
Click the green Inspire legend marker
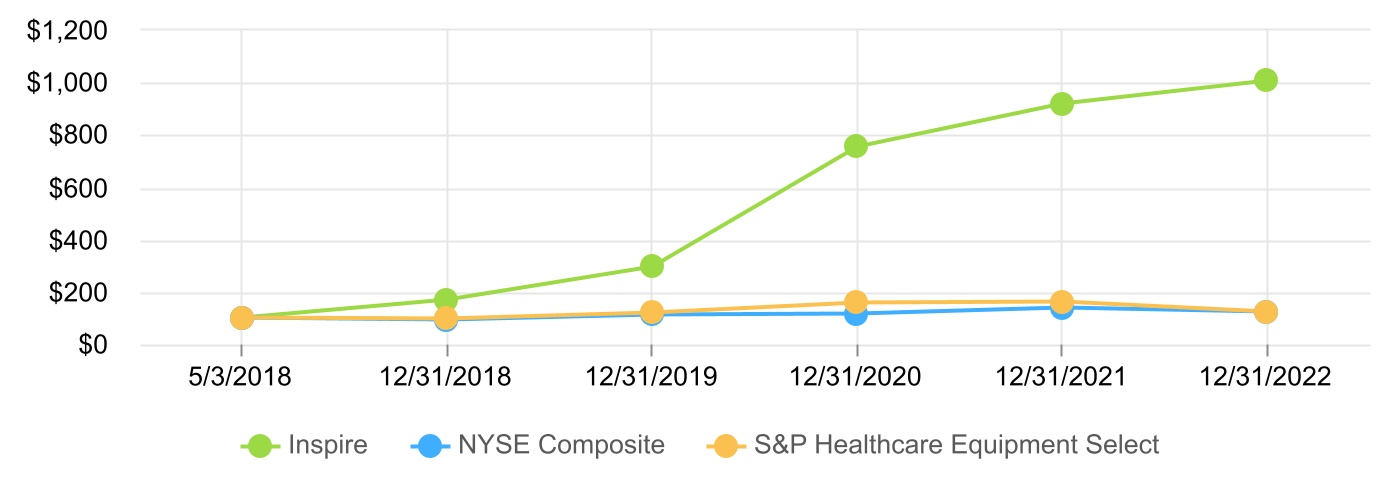coord(260,445)
